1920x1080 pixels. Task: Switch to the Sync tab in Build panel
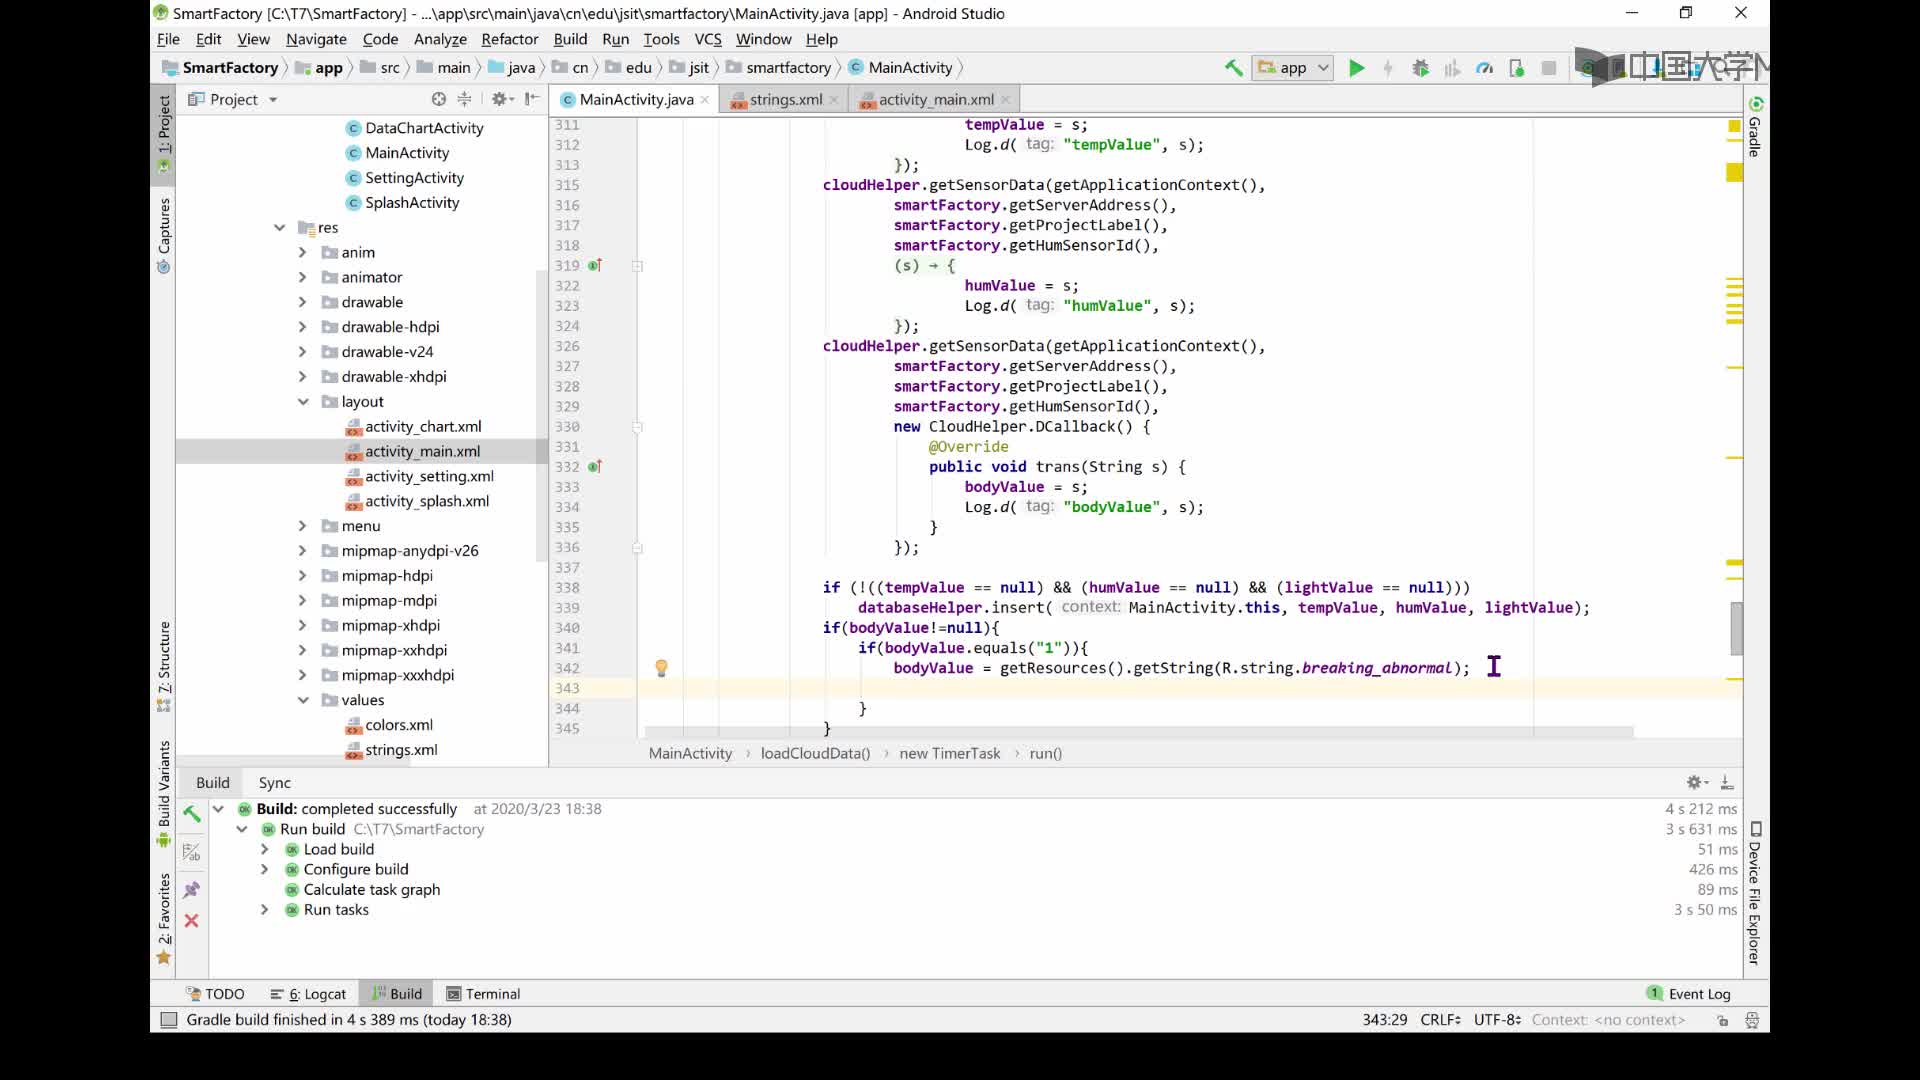click(x=274, y=783)
